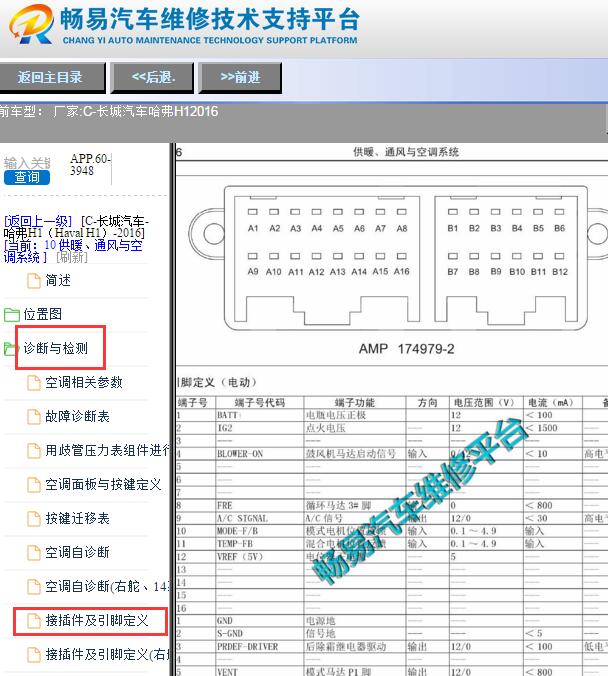Open the 空调自诊断 page without 右舵
This screenshot has width=608, height=676.
78,552
